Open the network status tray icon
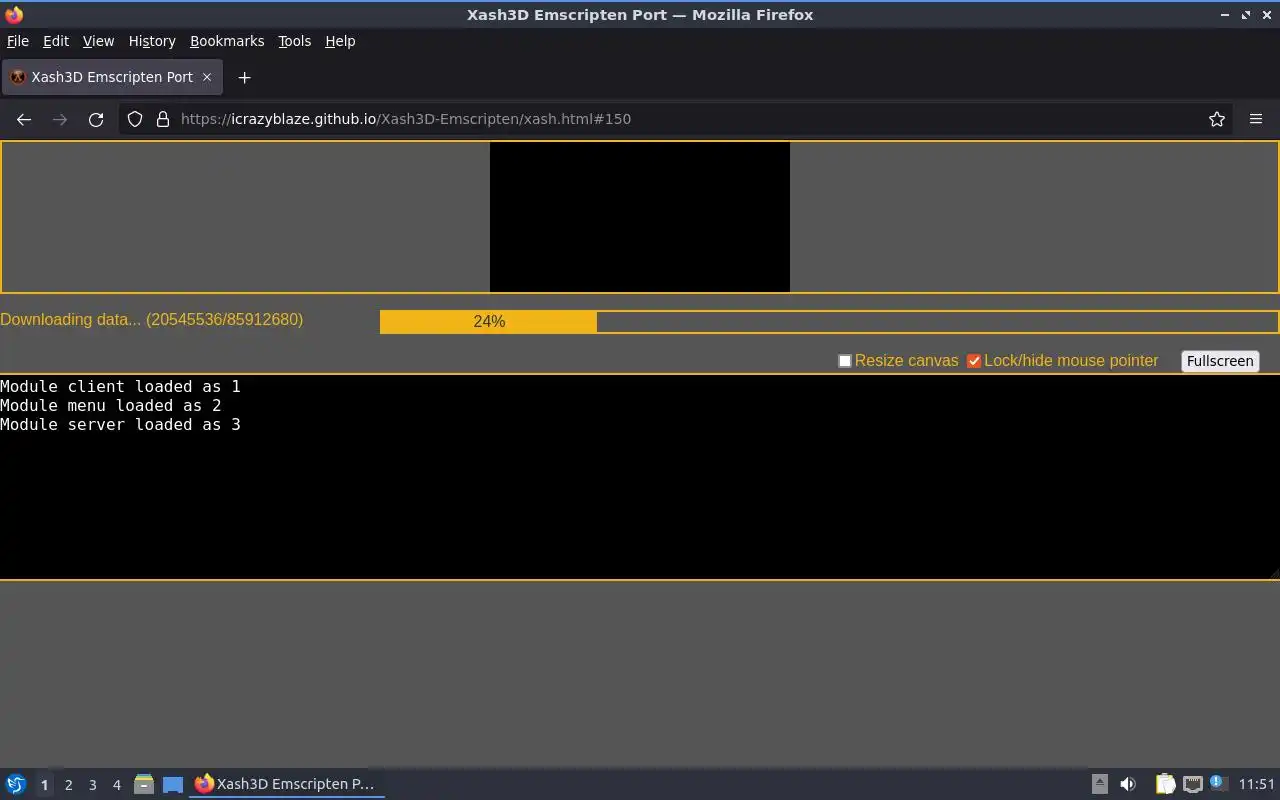This screenshot has height=800, width=1280. [1192, 784]
